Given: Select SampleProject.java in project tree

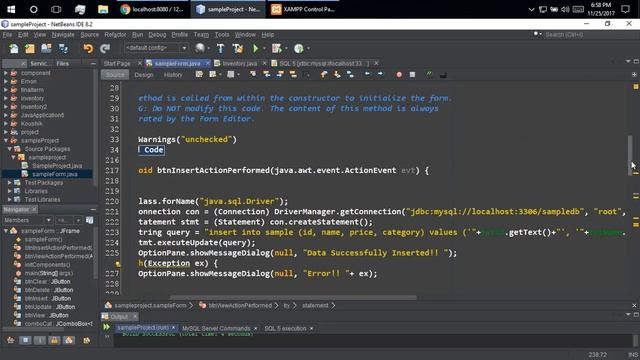Looking at the screenshot, I should [57, 166].
